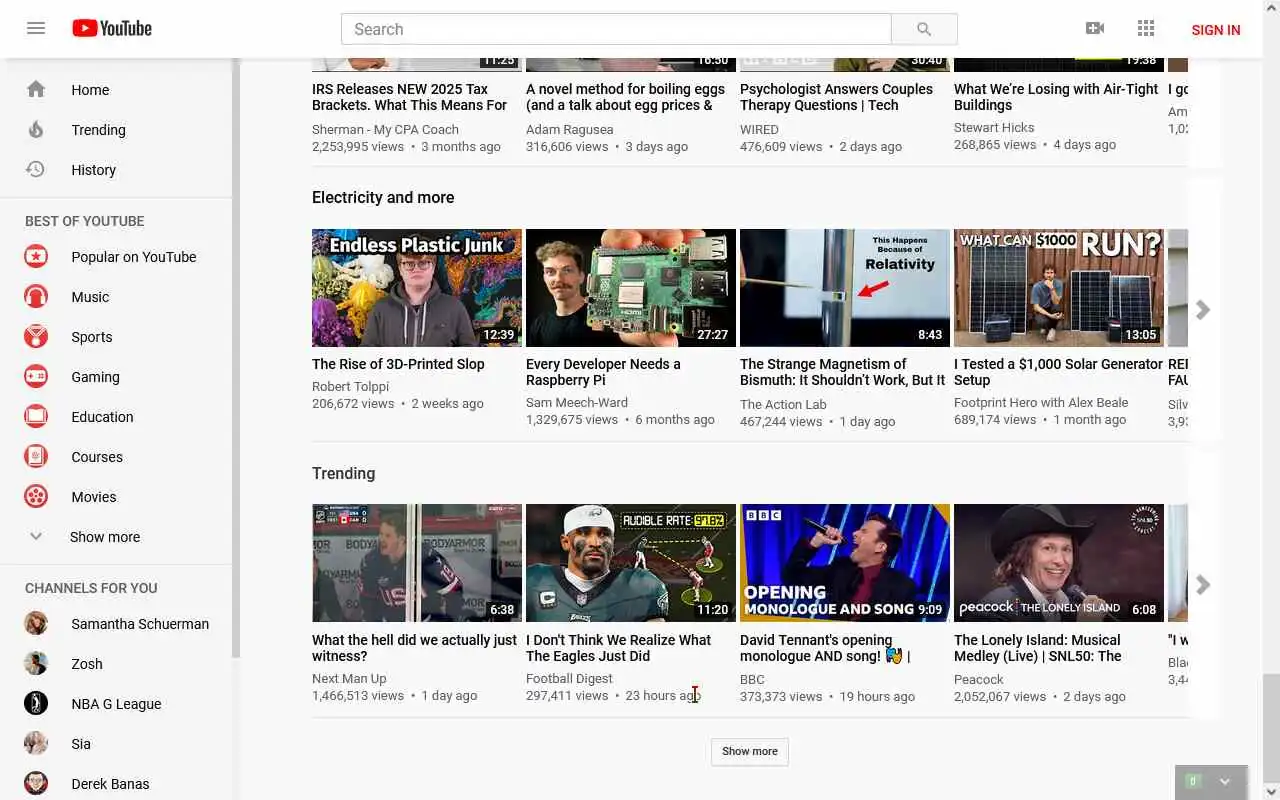
Task: Open the $1000 solar generator thumbnail
Action: [x=1059, y=288]
